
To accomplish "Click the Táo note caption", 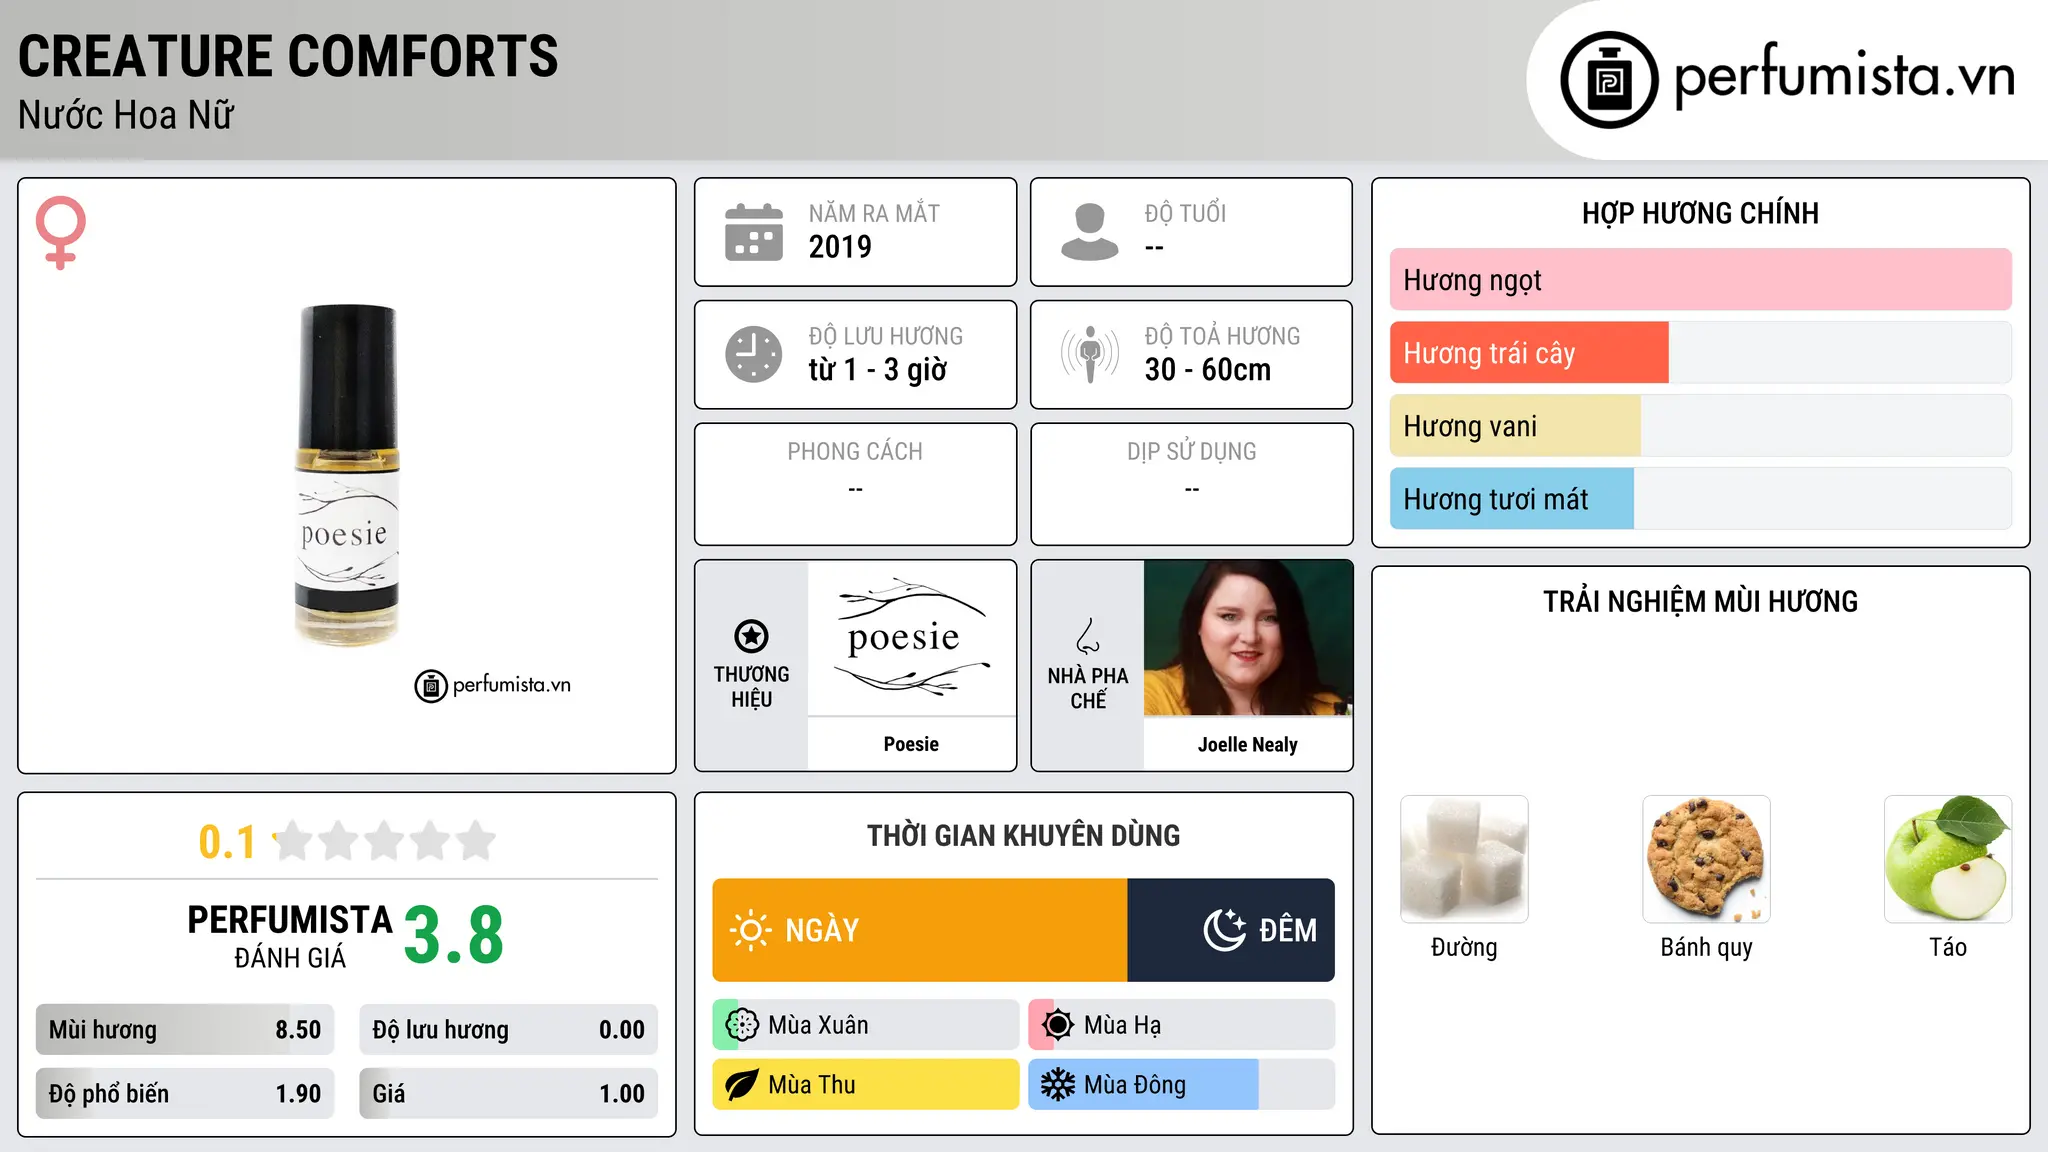I will point(1948,947).
